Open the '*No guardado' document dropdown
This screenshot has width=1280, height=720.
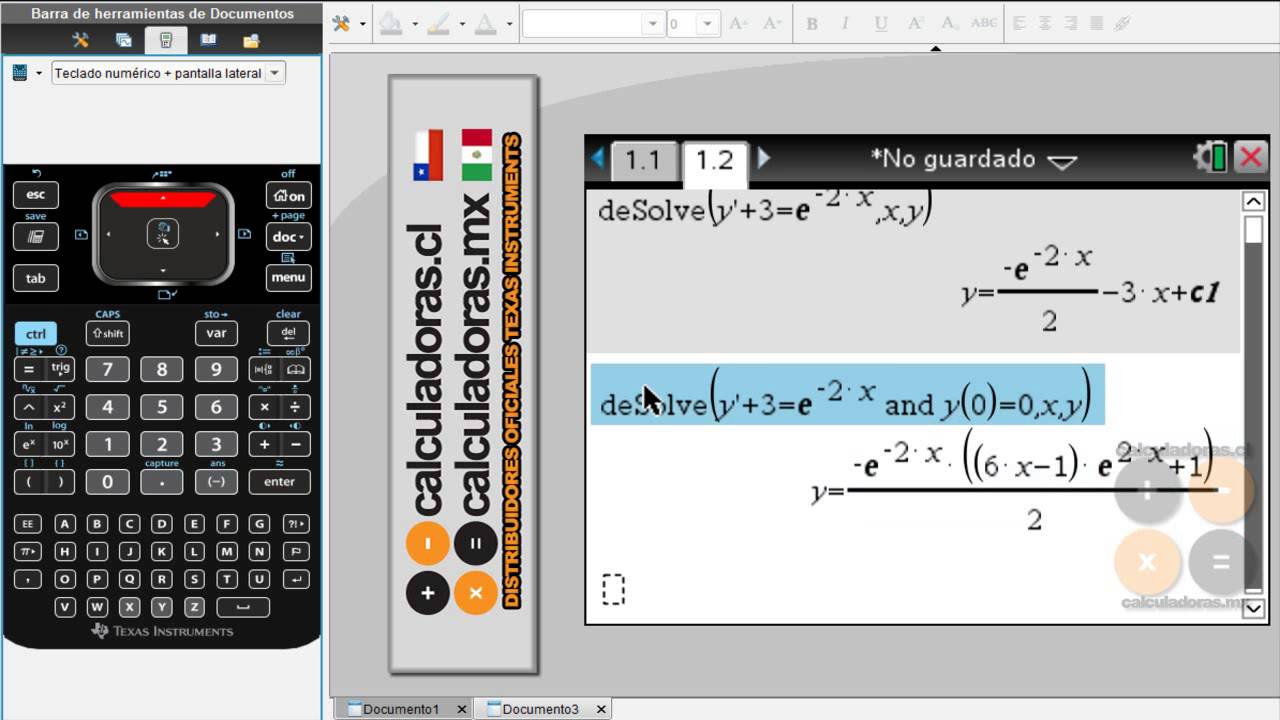pos(973,159)
